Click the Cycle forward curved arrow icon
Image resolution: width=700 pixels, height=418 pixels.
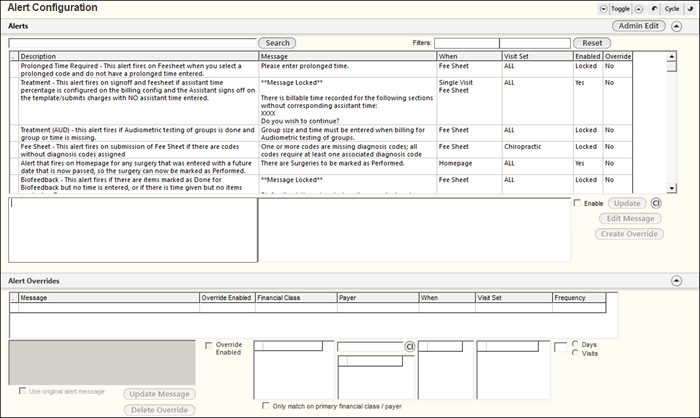(690, 9)
